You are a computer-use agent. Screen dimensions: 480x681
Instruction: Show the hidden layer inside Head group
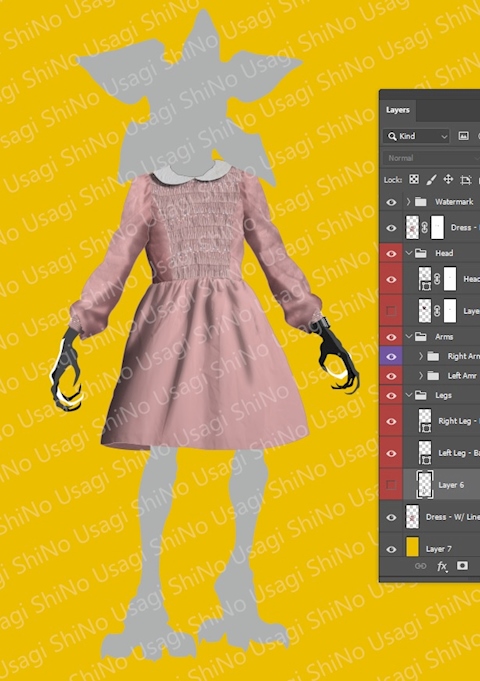(391, 311)
